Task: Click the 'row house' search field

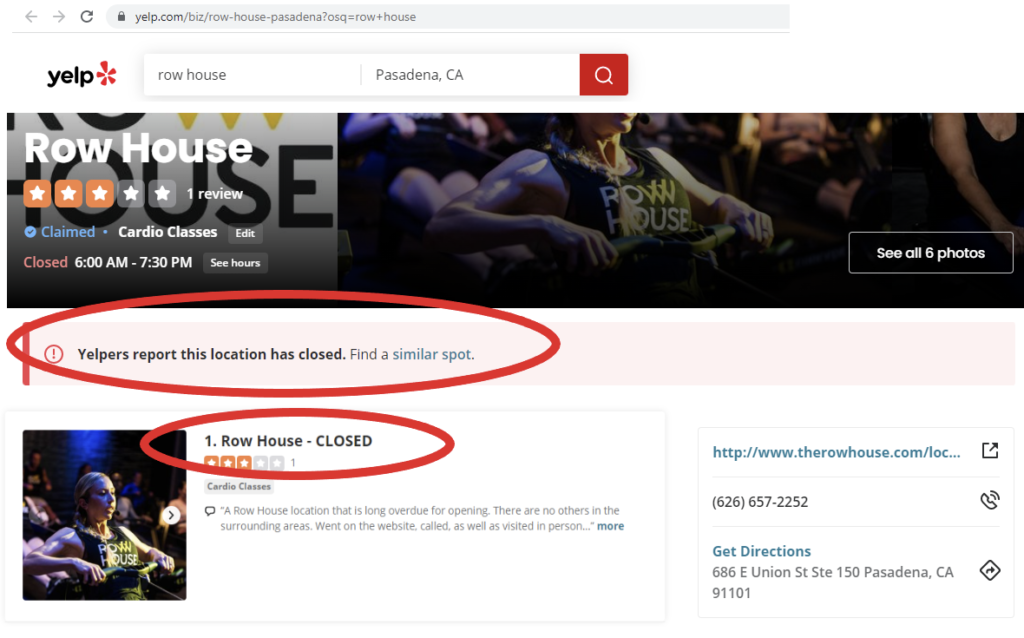Action: pyautogui.click(x=252, y=74)
